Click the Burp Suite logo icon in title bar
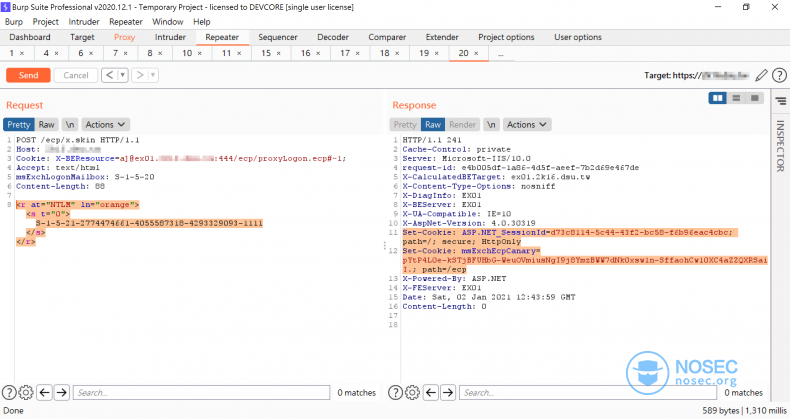This screenshot has height=419, width=790. tap(6, 7)
